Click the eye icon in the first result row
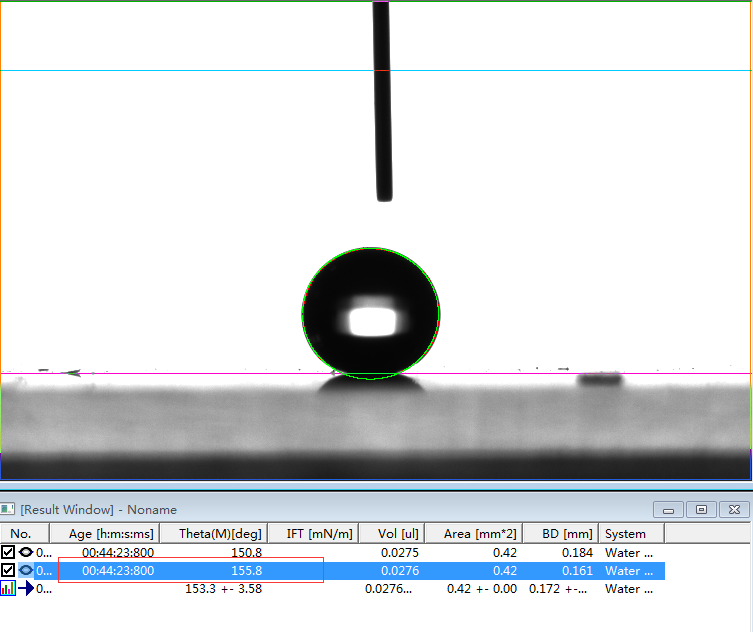This screenshot has height=632, width=753. tap(26, 552)
